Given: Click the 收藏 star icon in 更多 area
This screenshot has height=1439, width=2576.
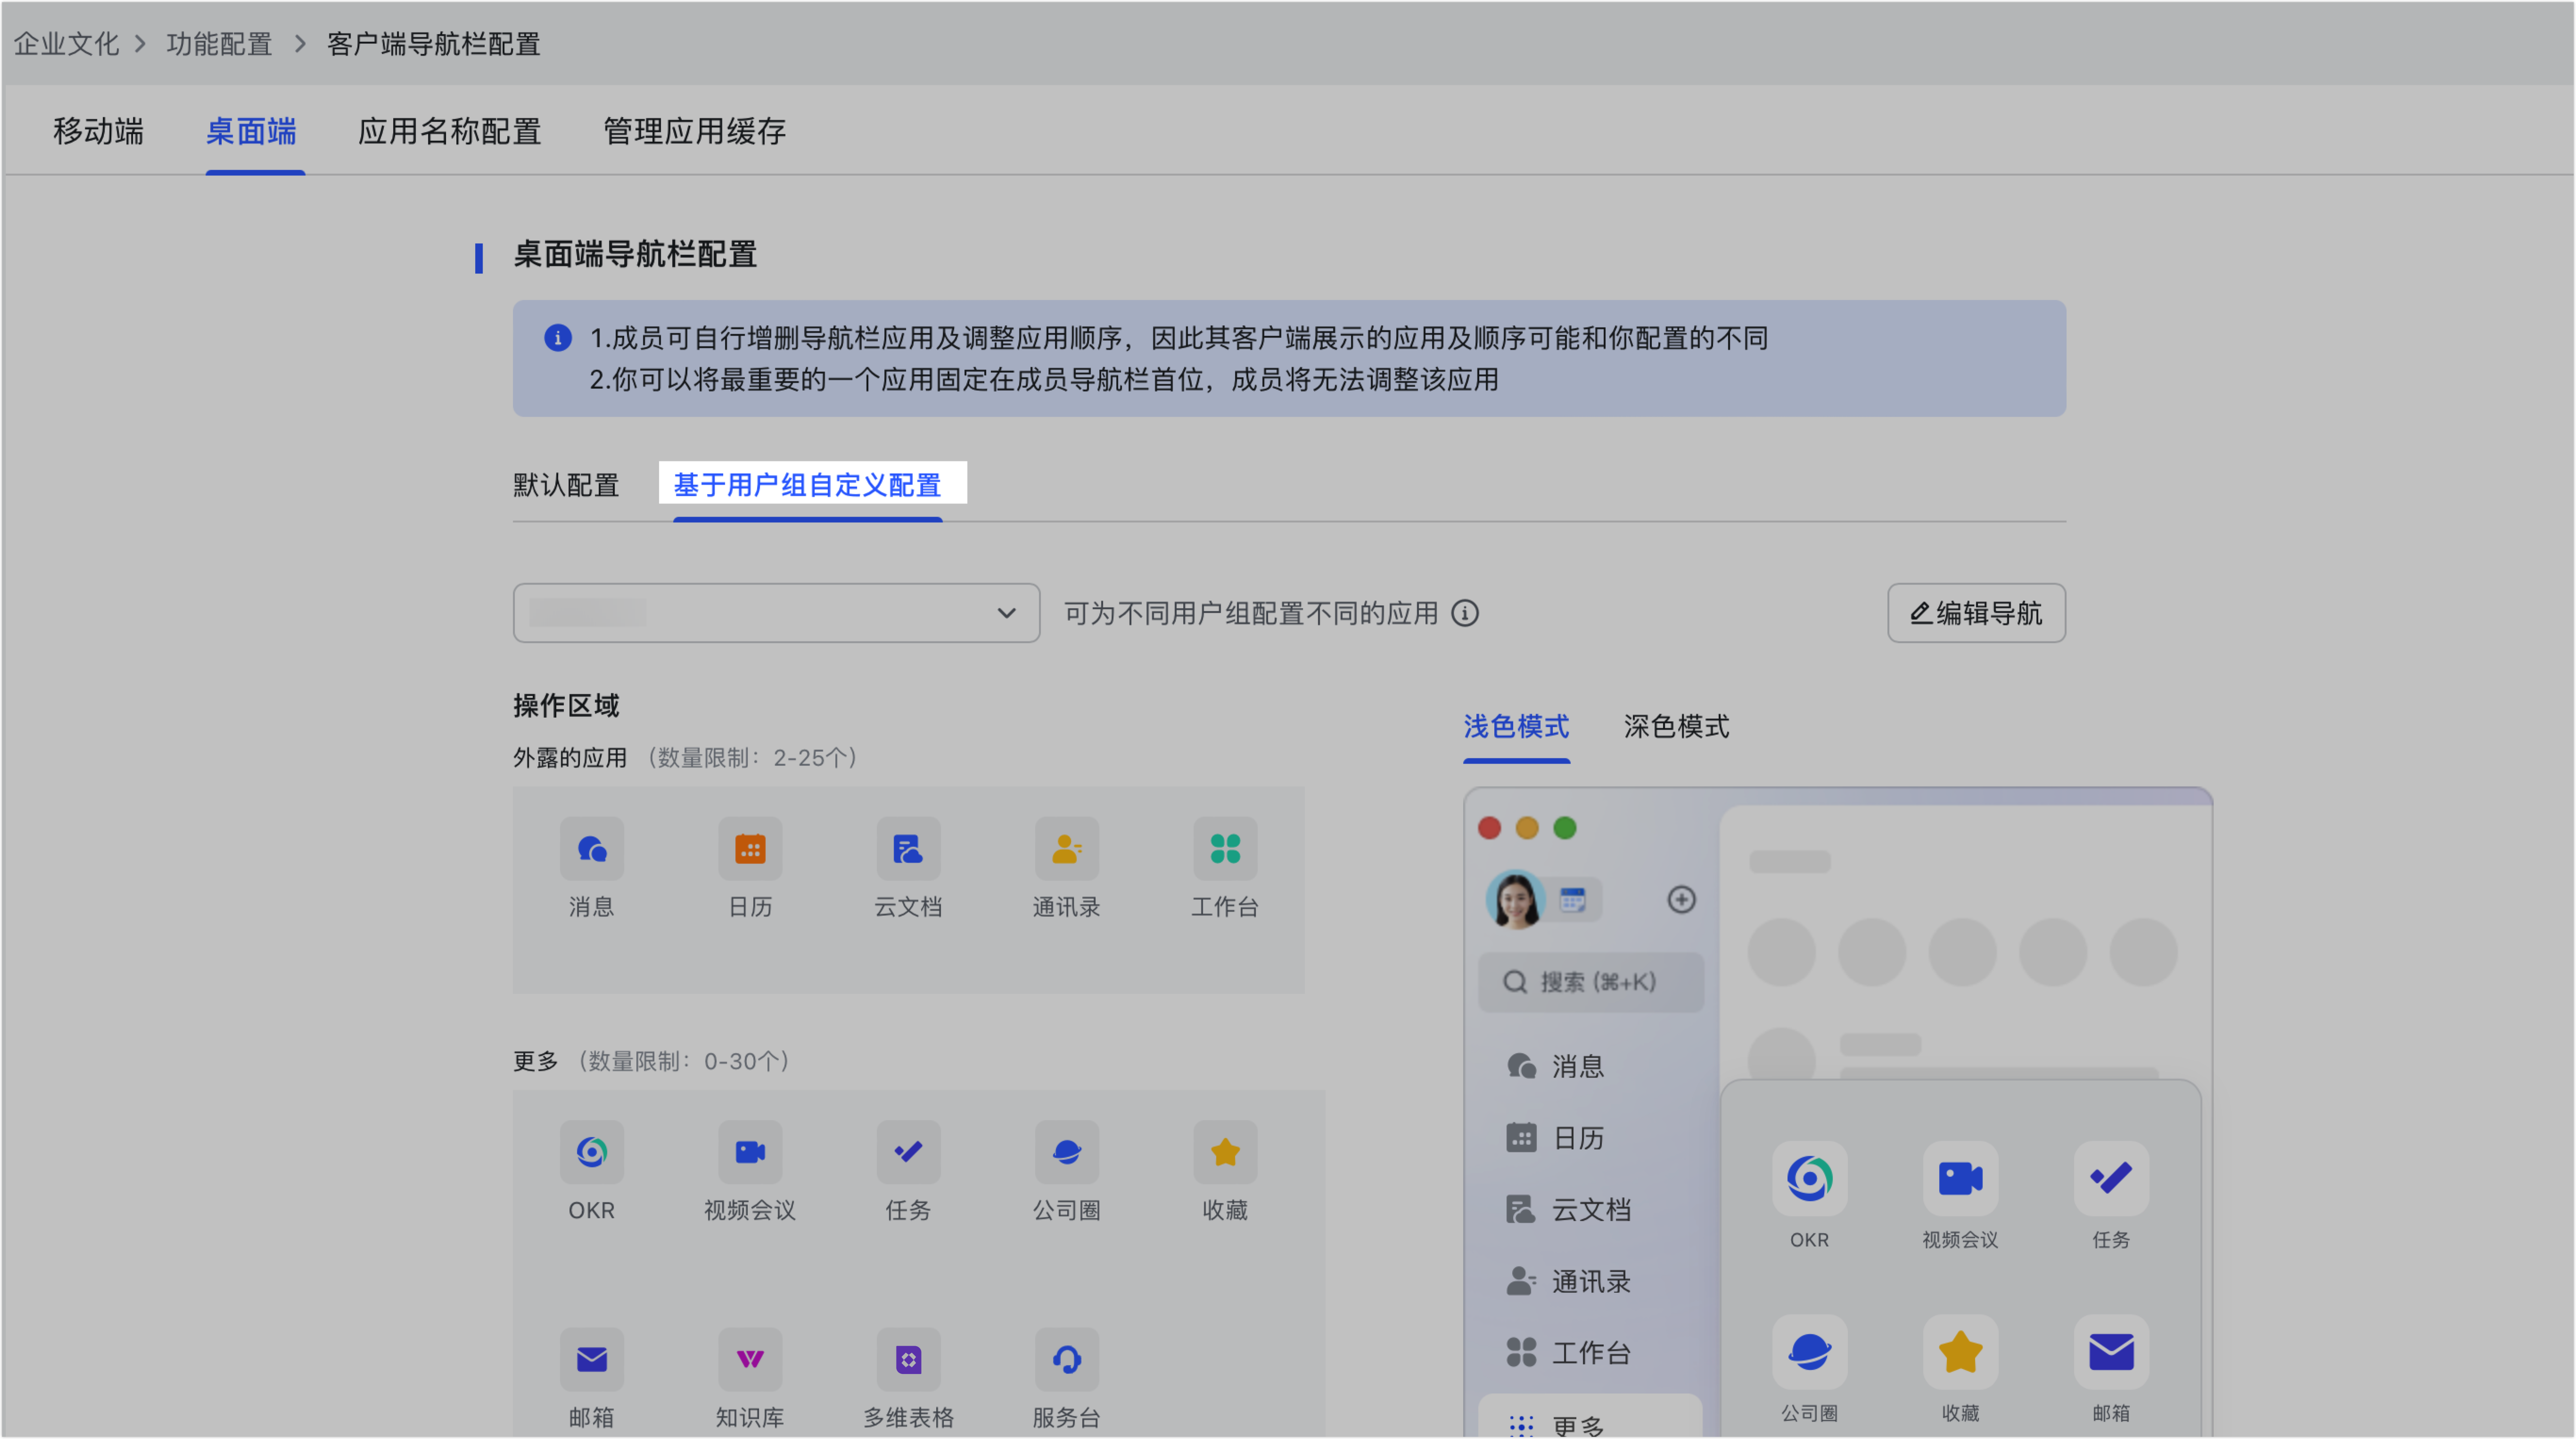Looking at the screenshot, I should 1225,1152.
